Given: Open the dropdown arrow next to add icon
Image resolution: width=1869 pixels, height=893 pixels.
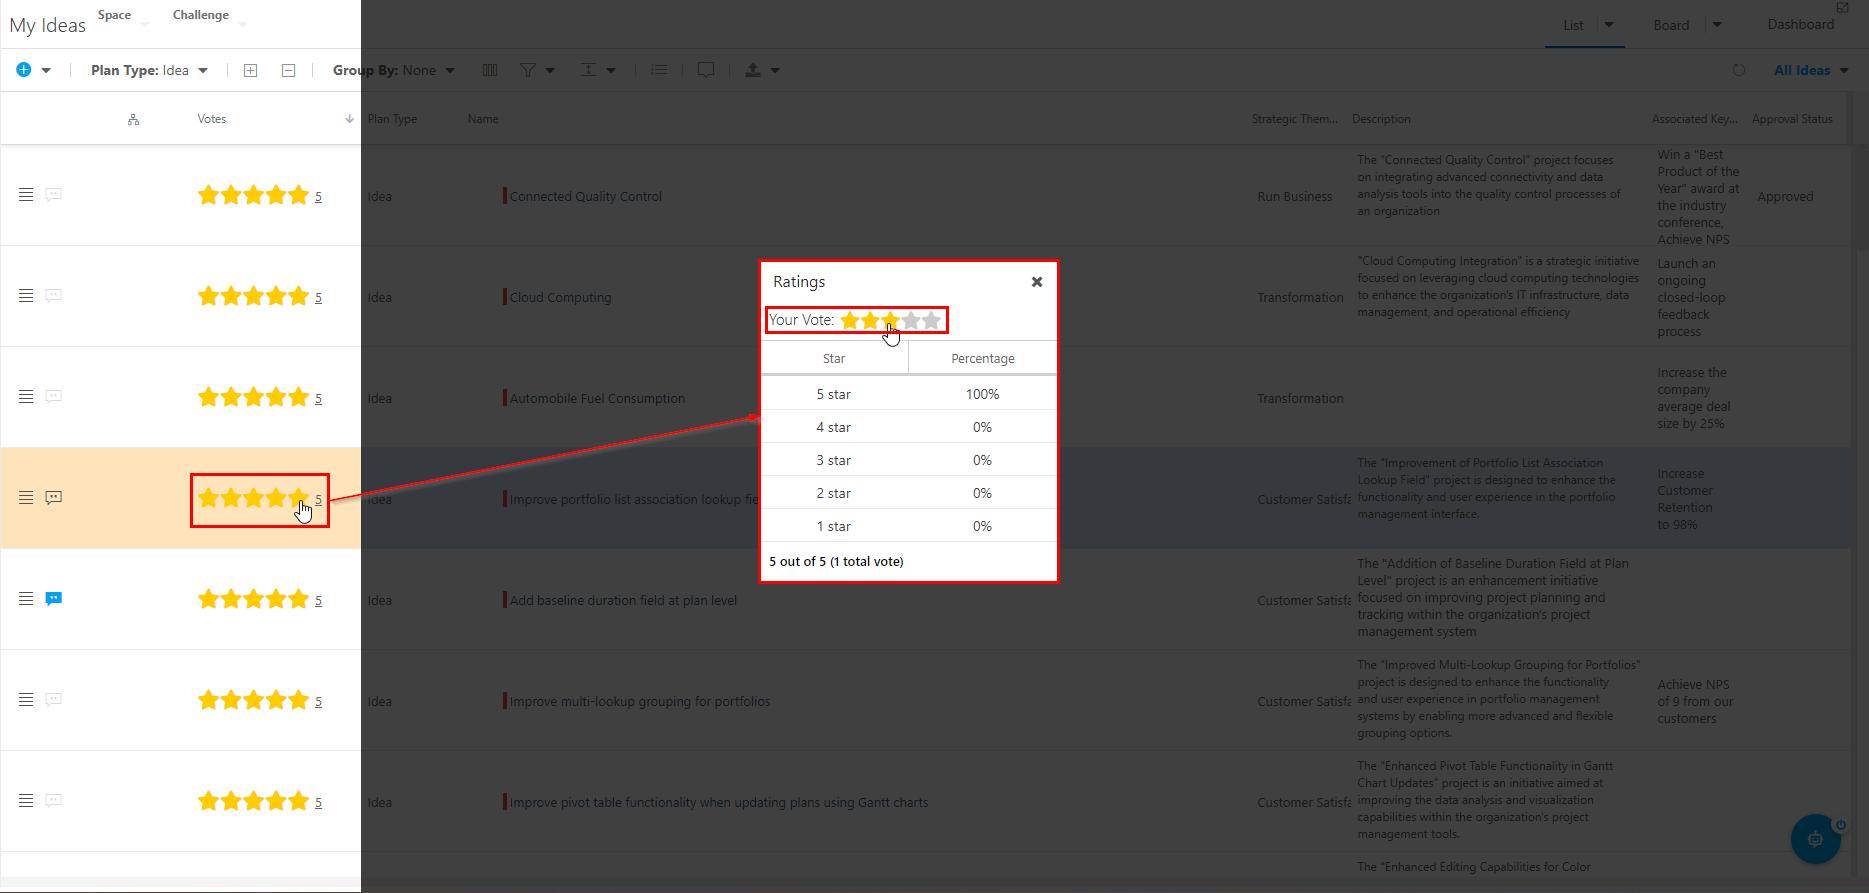Looking at the screenshot, I should [x=46, y=70].
